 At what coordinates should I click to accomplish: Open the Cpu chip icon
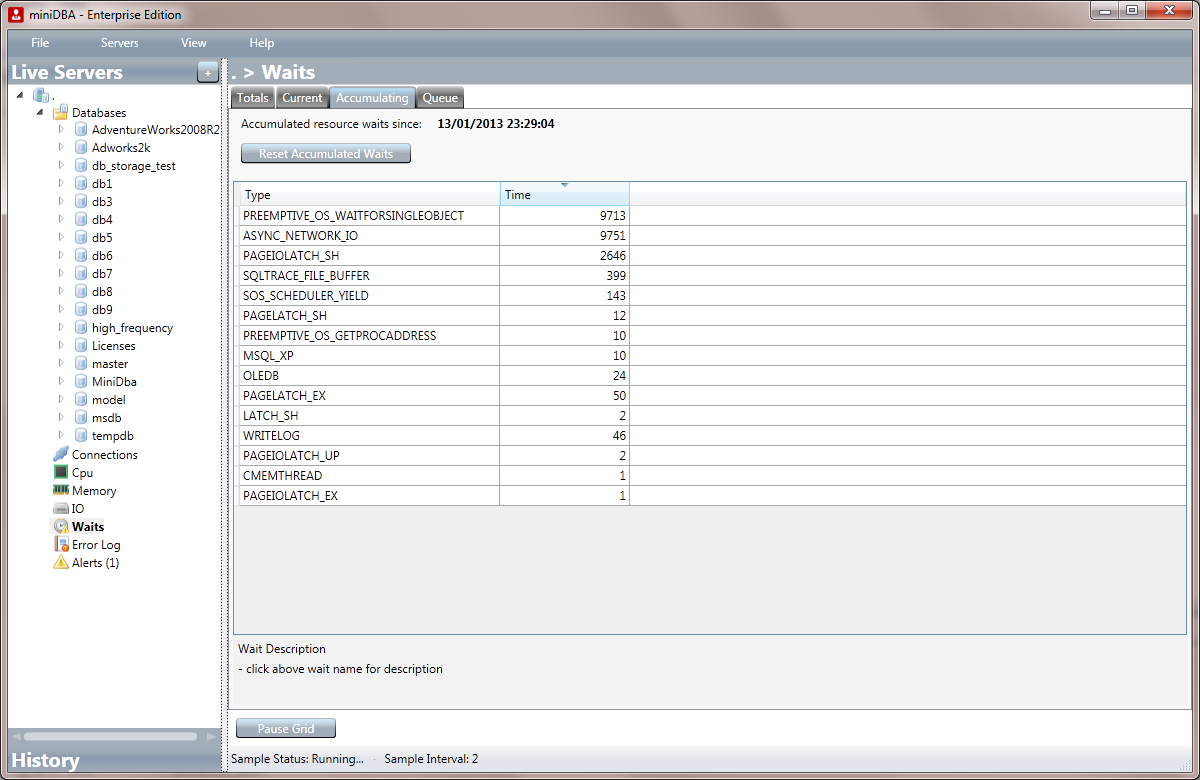pyautogui.click(x=61, y=473)
